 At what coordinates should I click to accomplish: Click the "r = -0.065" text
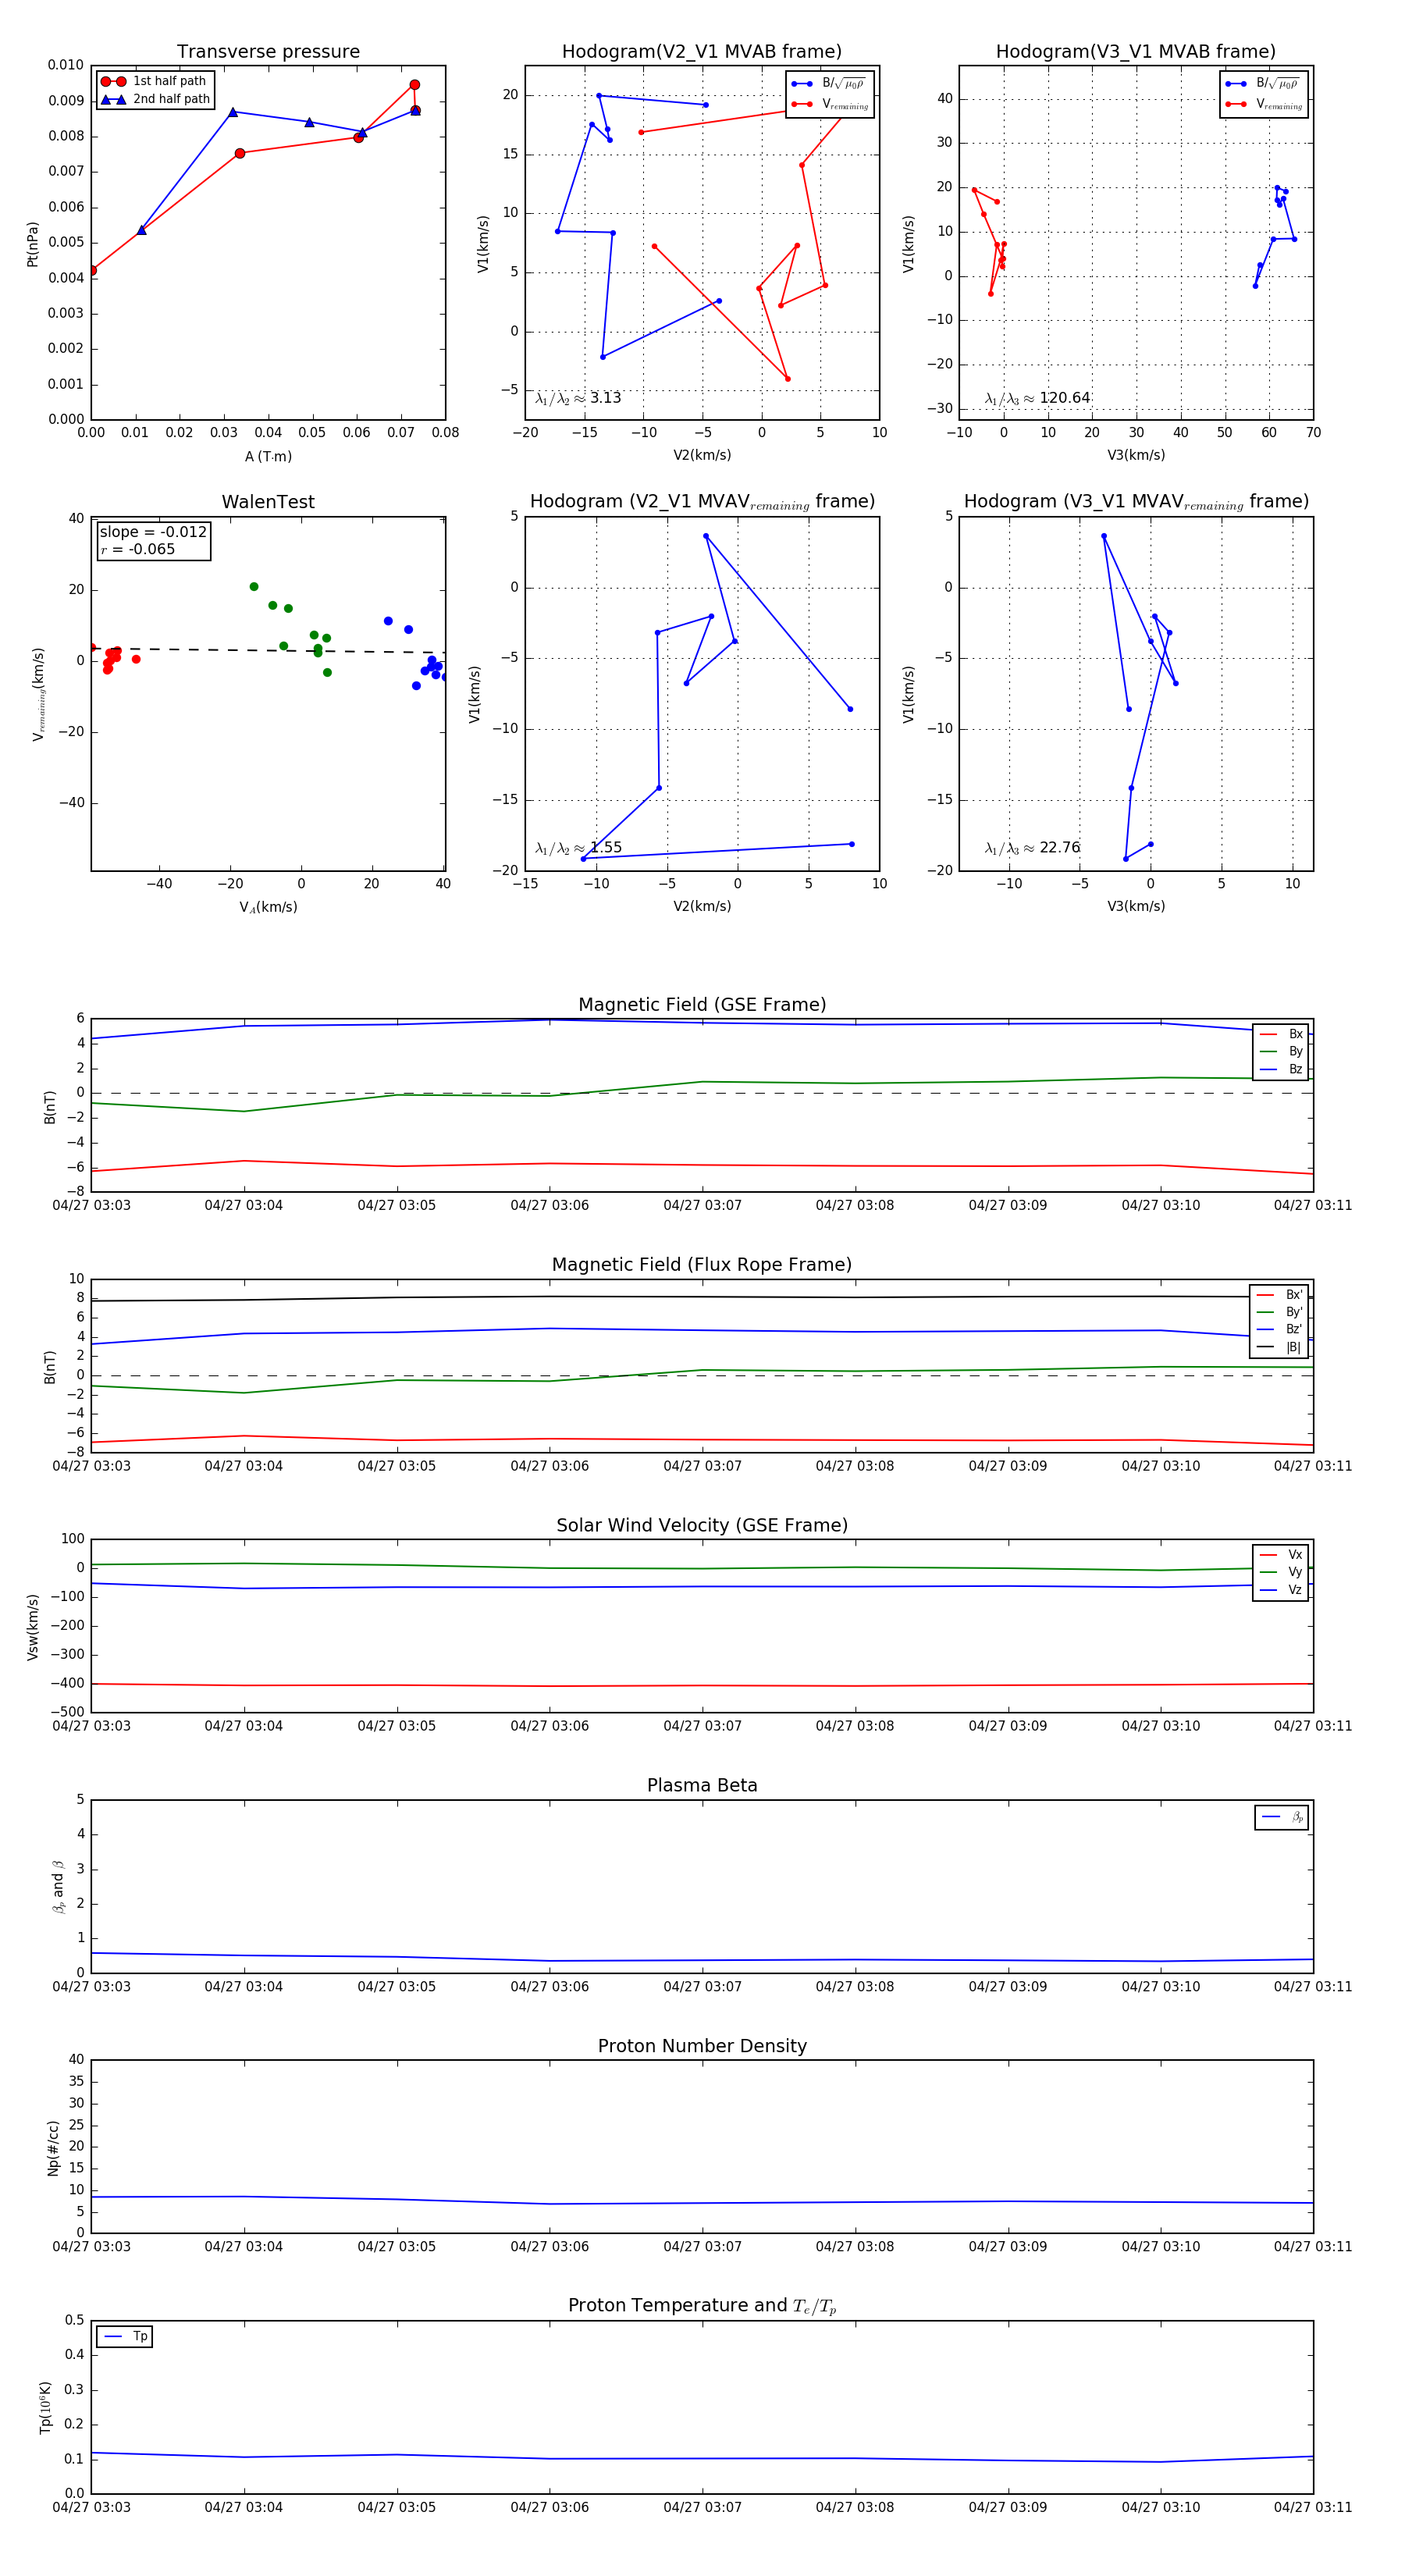pos(138,549)
